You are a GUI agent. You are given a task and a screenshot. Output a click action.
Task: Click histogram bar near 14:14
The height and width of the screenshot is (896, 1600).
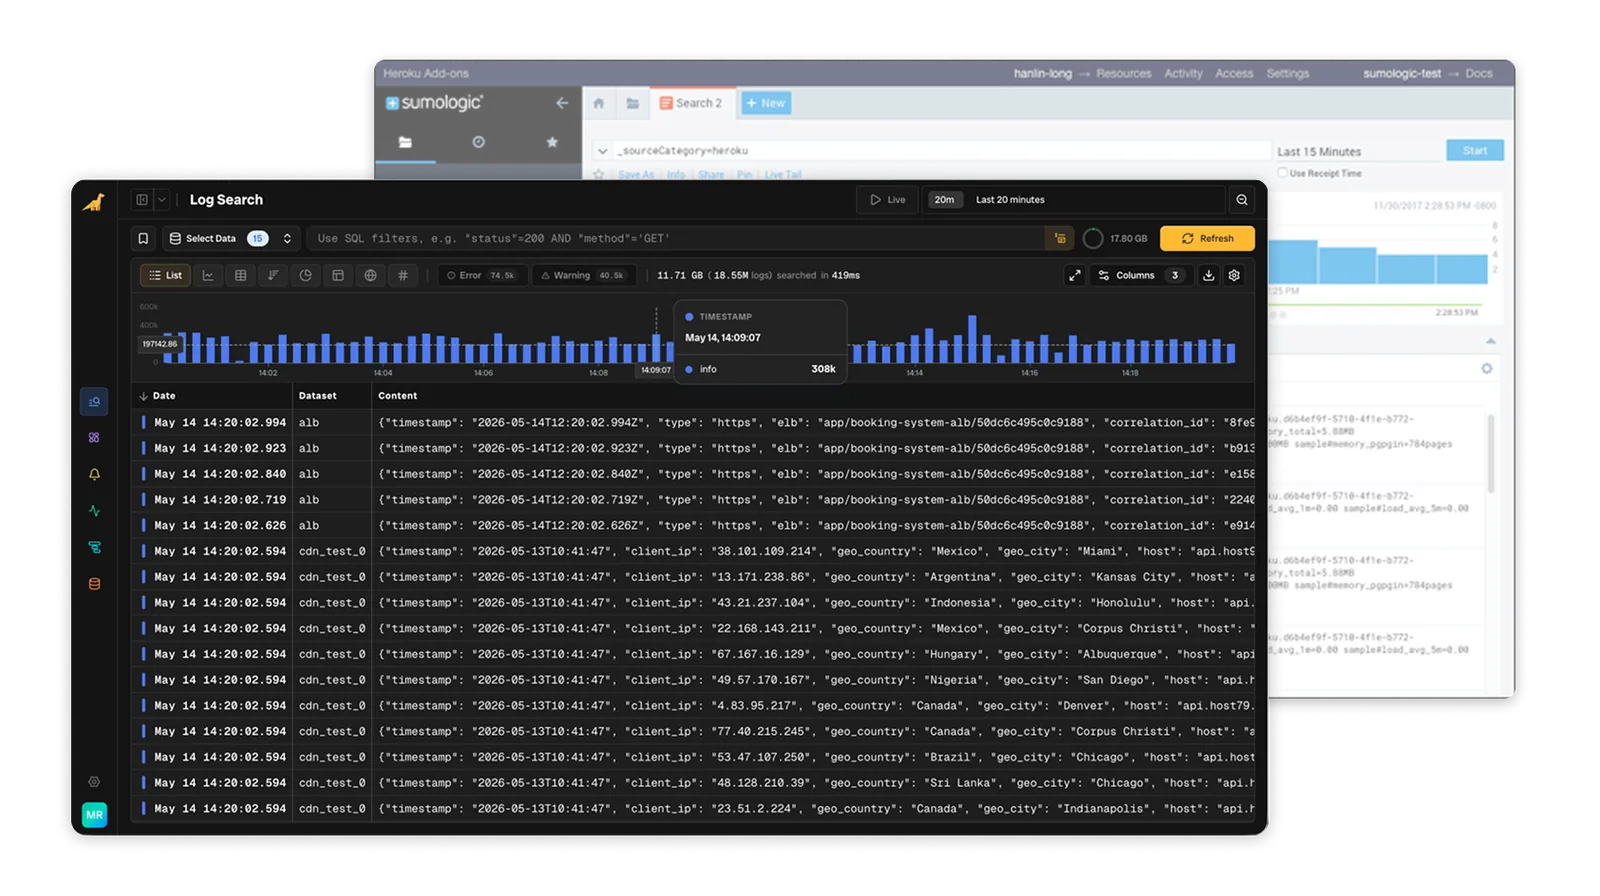(914, 350)
